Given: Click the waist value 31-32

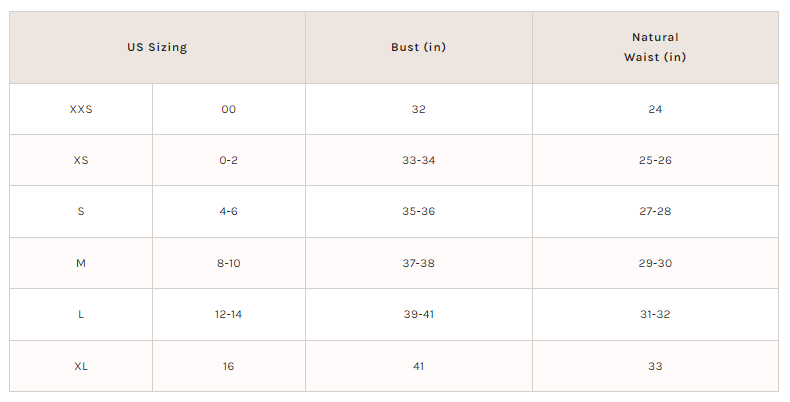Looking at the screenshot, I should [x=655, y=314].
